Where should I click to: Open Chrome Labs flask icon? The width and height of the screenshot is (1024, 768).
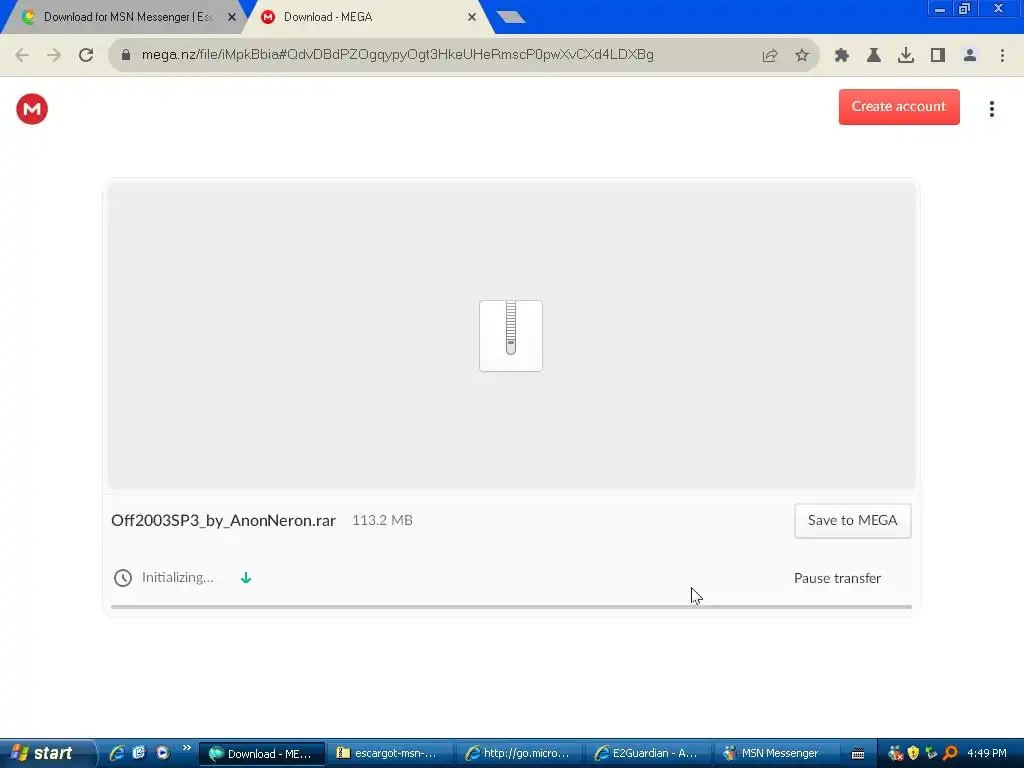(874, 56)
